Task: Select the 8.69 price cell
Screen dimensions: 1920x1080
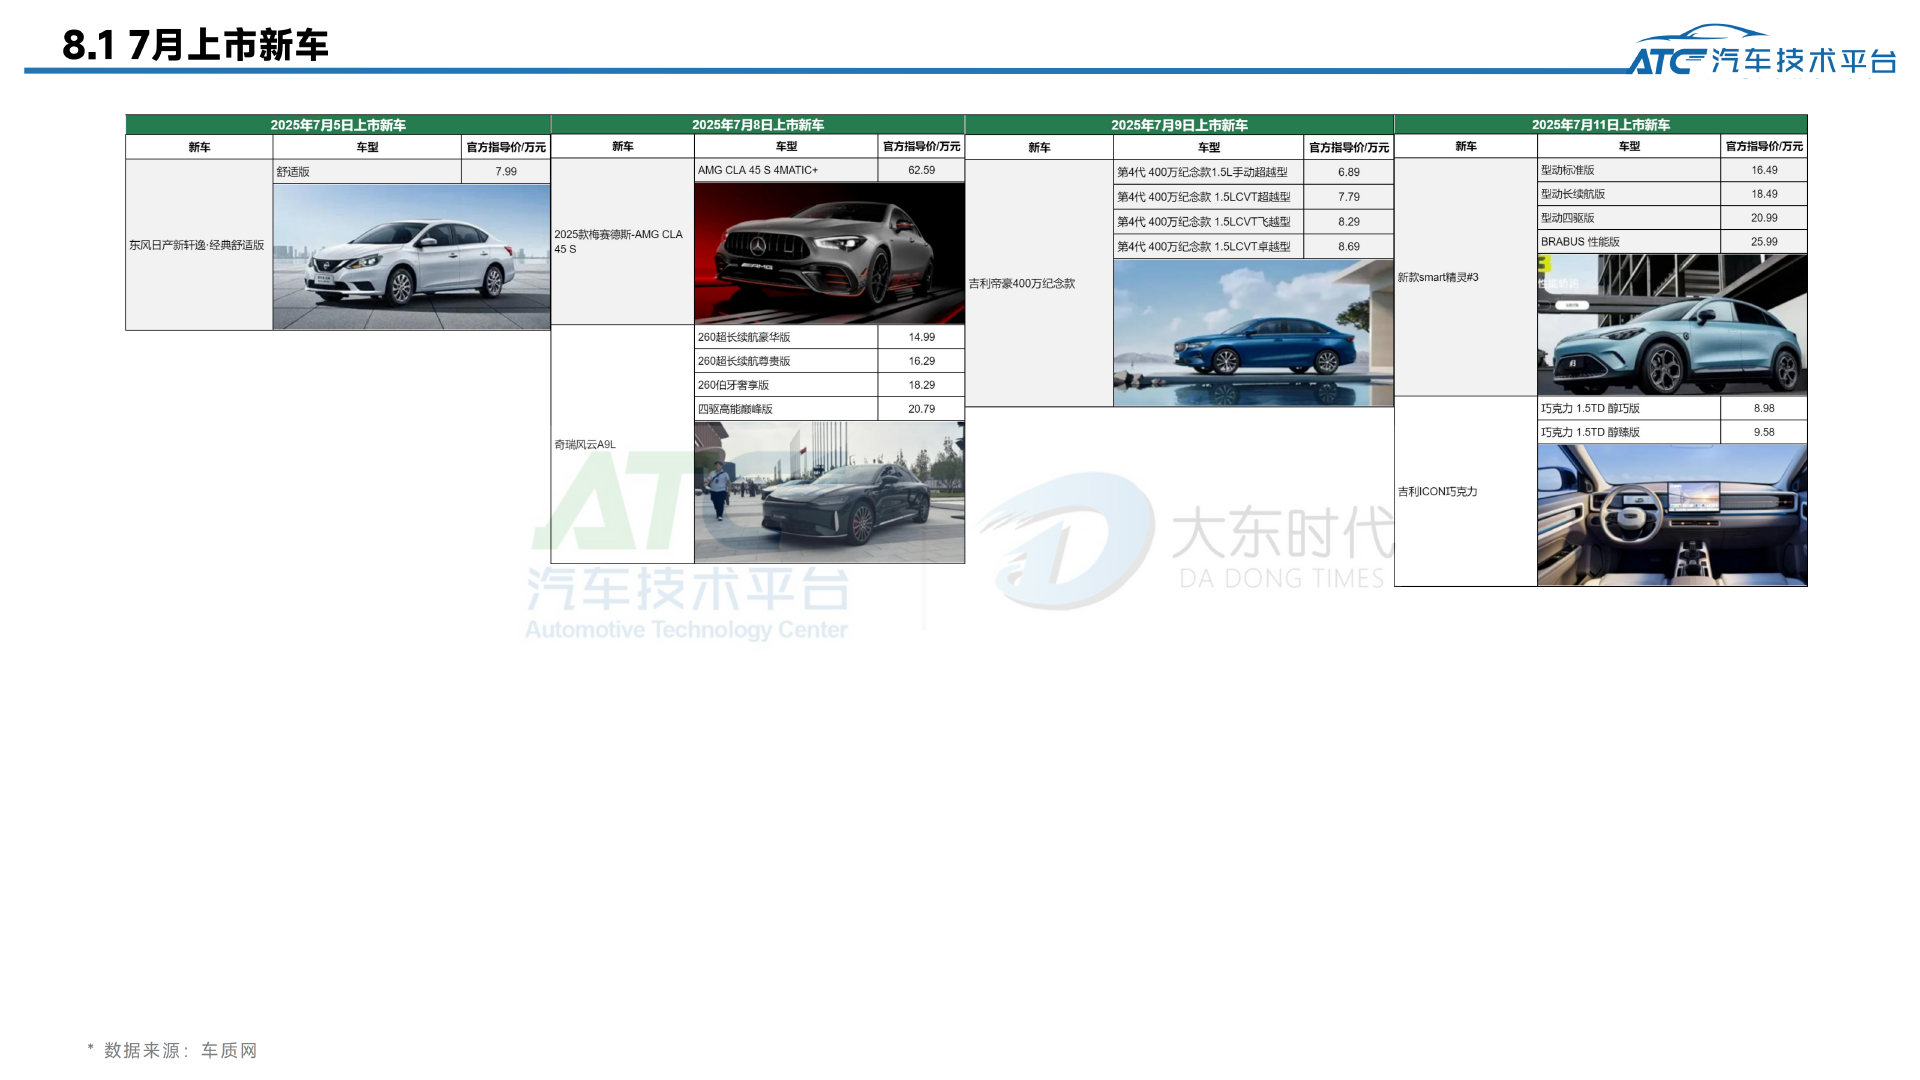Action: pos(1349,246)
